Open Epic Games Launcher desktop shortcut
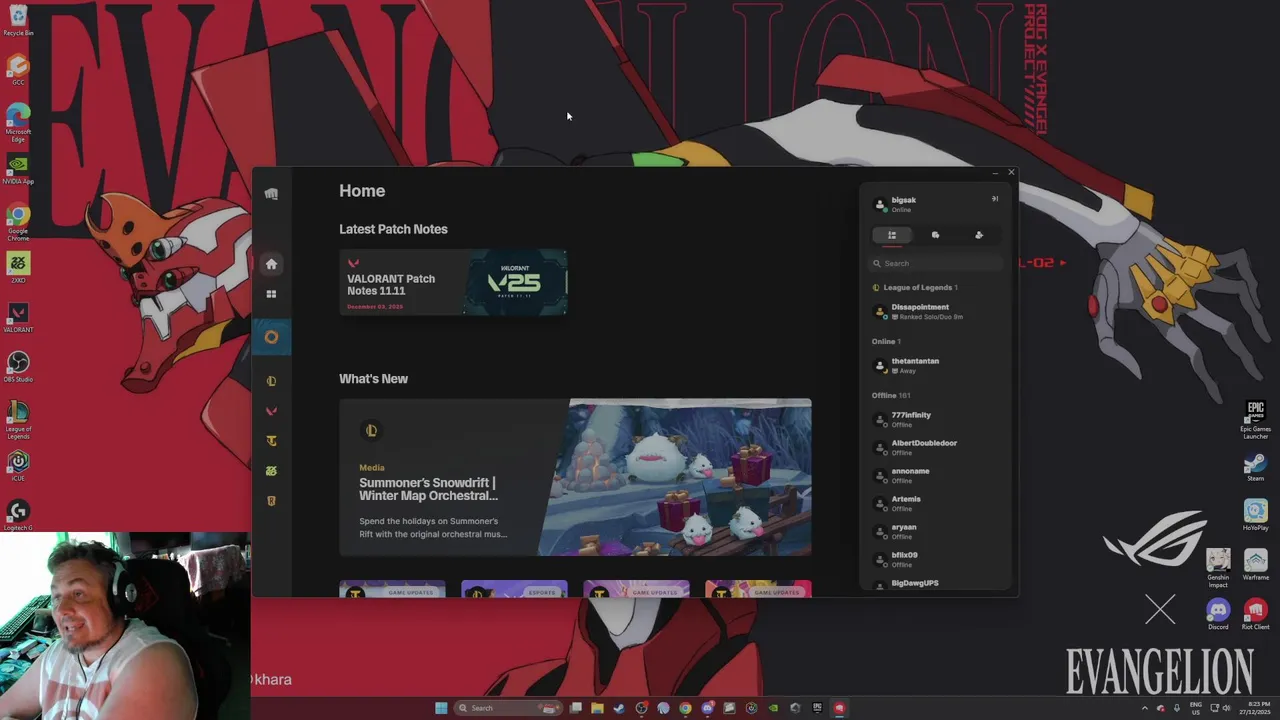The width and height of the screenshot is (1280, 720). coord(1255,420)
